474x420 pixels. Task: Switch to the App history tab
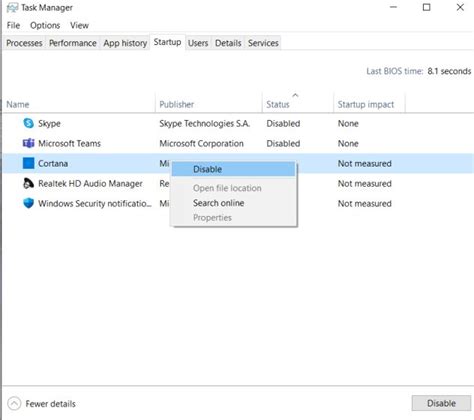[125, 43]
